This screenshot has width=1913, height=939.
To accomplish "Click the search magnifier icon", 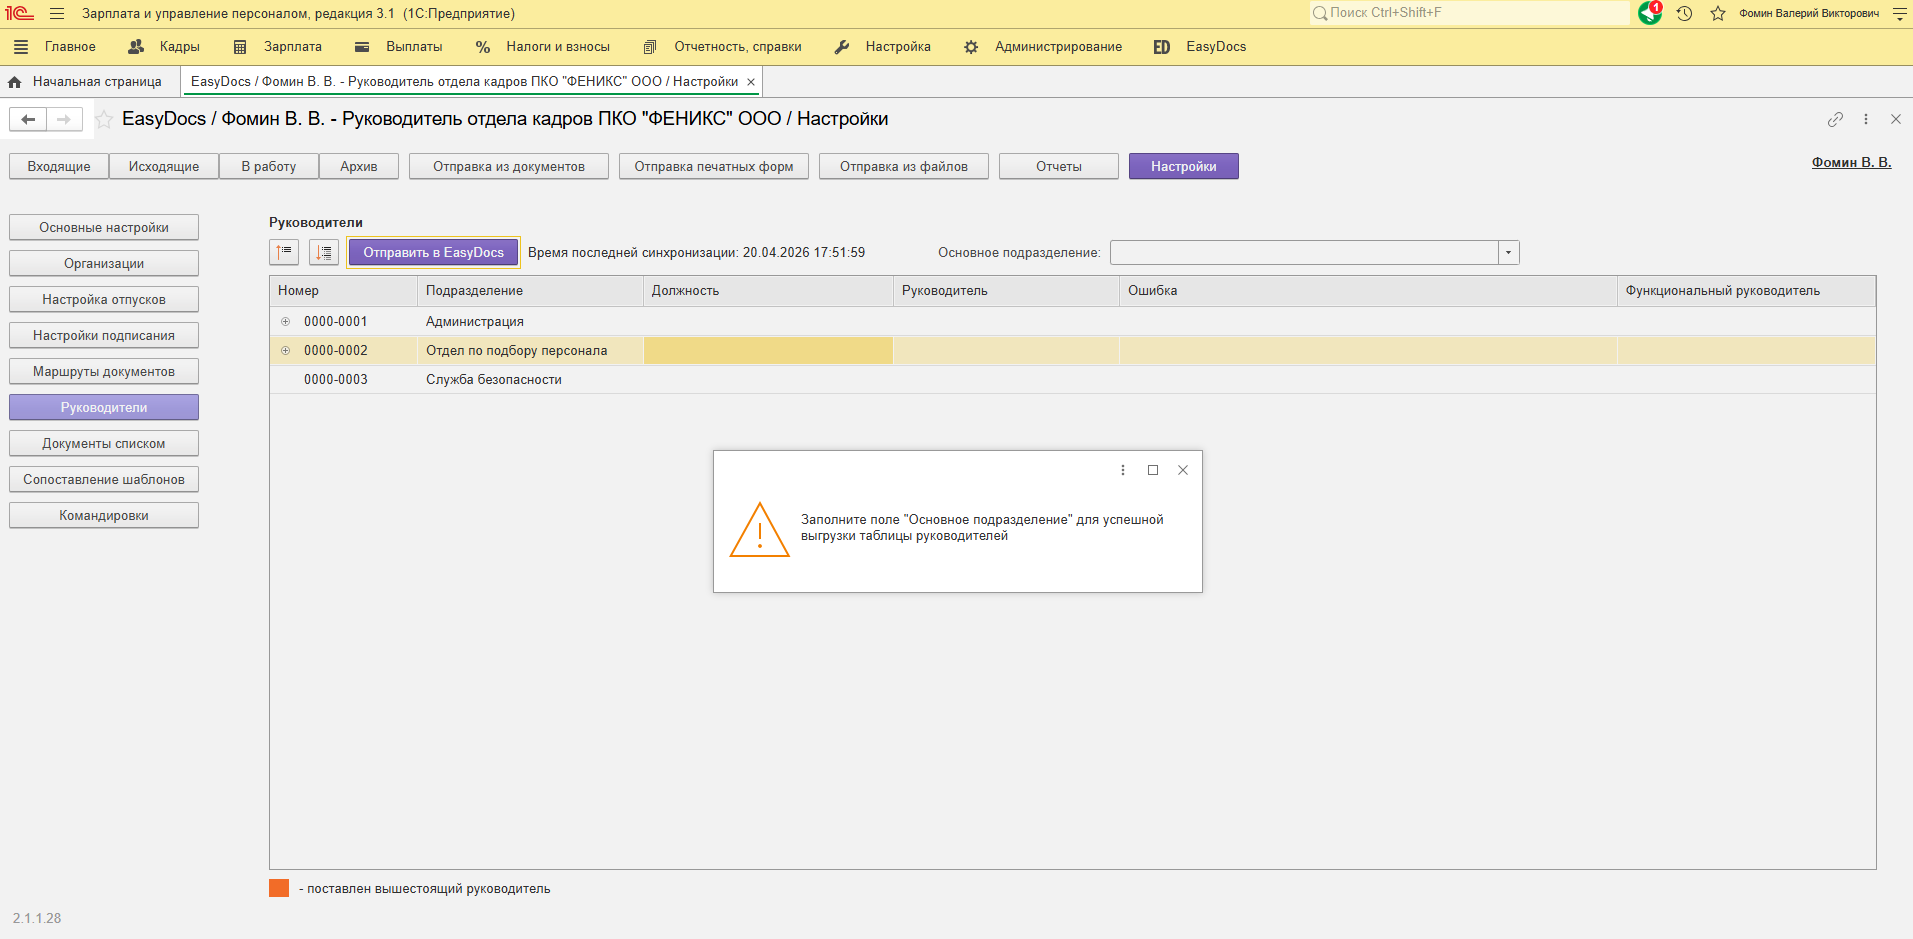I will 1320,13.
